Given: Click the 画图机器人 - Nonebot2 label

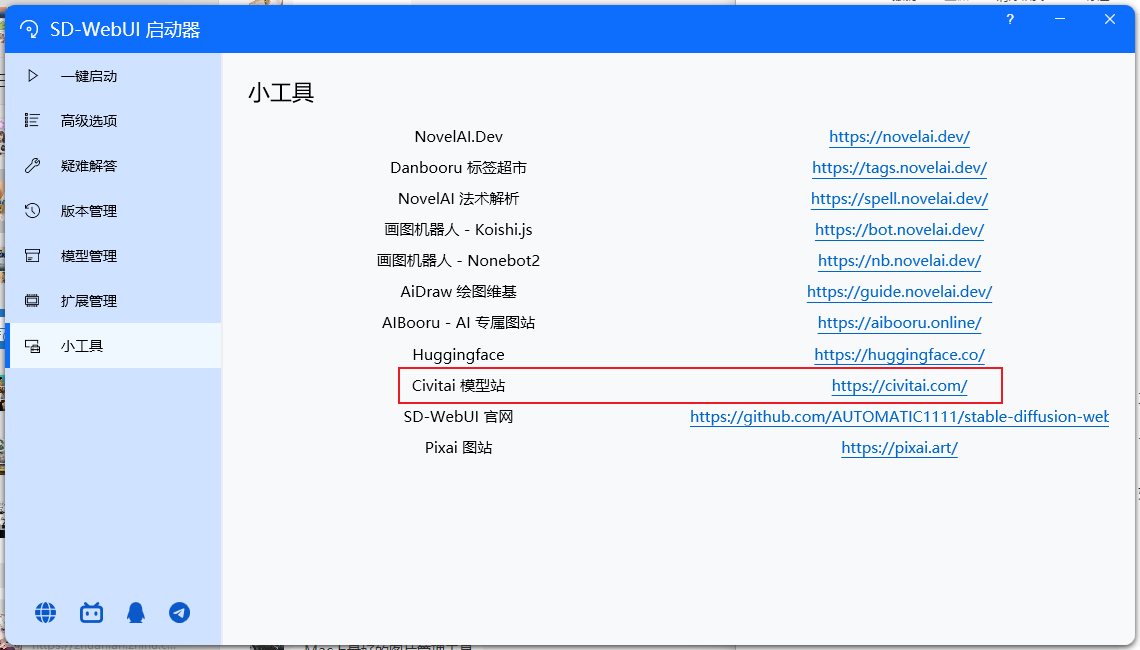Looking at the screenshot, I should pyautogui.click(x=459, y=261).
